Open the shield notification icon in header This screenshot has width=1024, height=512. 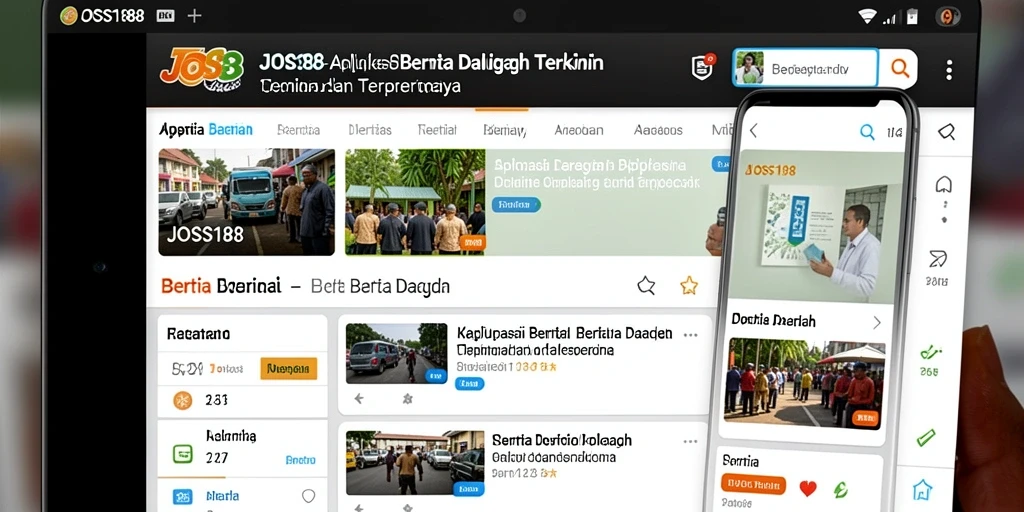[702, 67]
